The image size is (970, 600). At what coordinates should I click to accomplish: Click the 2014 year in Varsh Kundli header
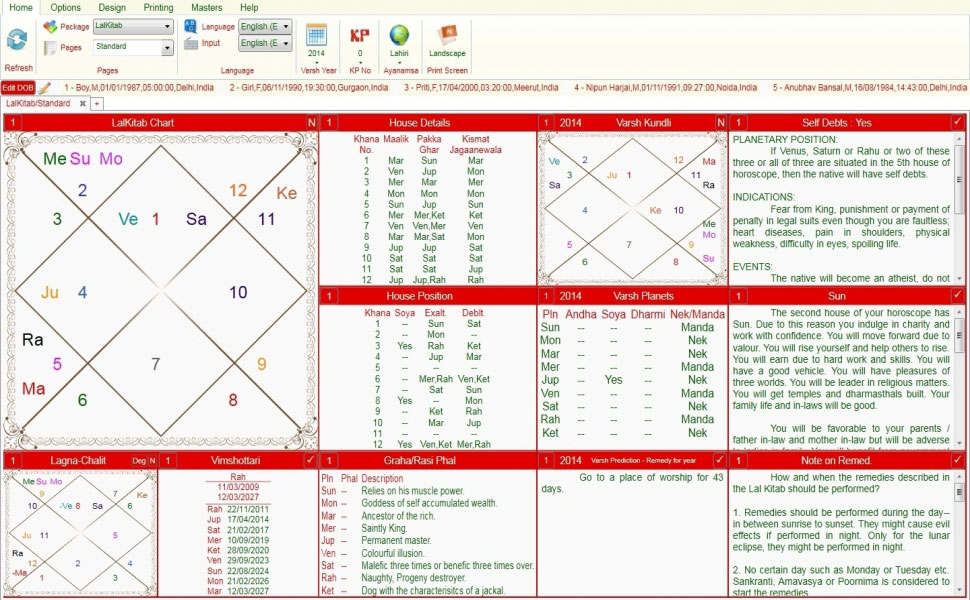tap(570, 122)
